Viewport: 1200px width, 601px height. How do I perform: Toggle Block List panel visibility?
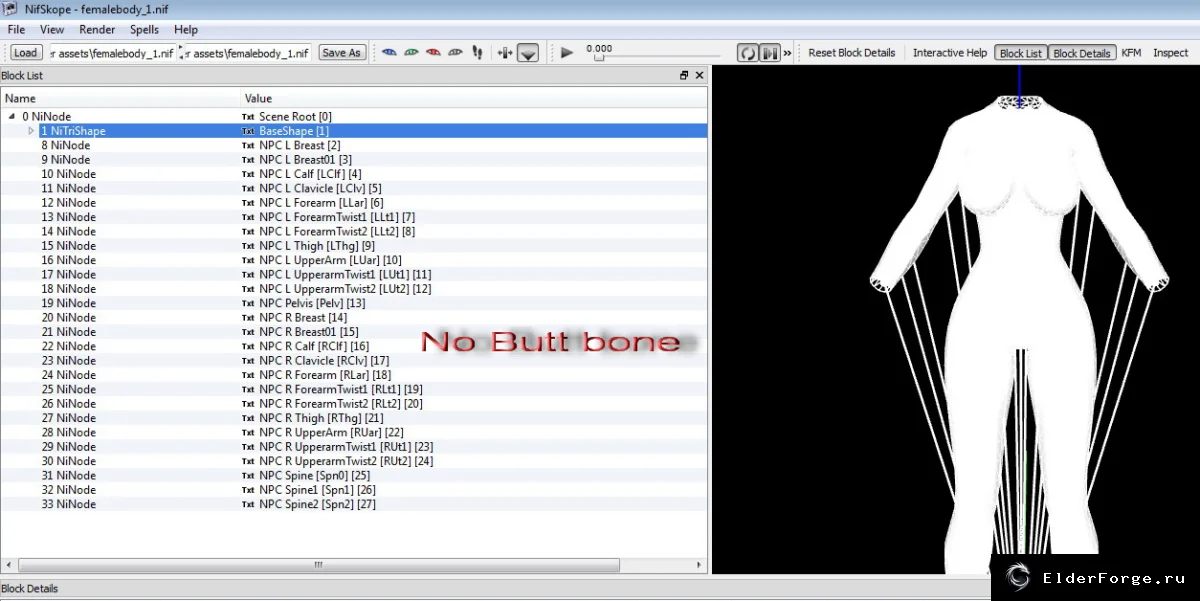coord(1021,53)
